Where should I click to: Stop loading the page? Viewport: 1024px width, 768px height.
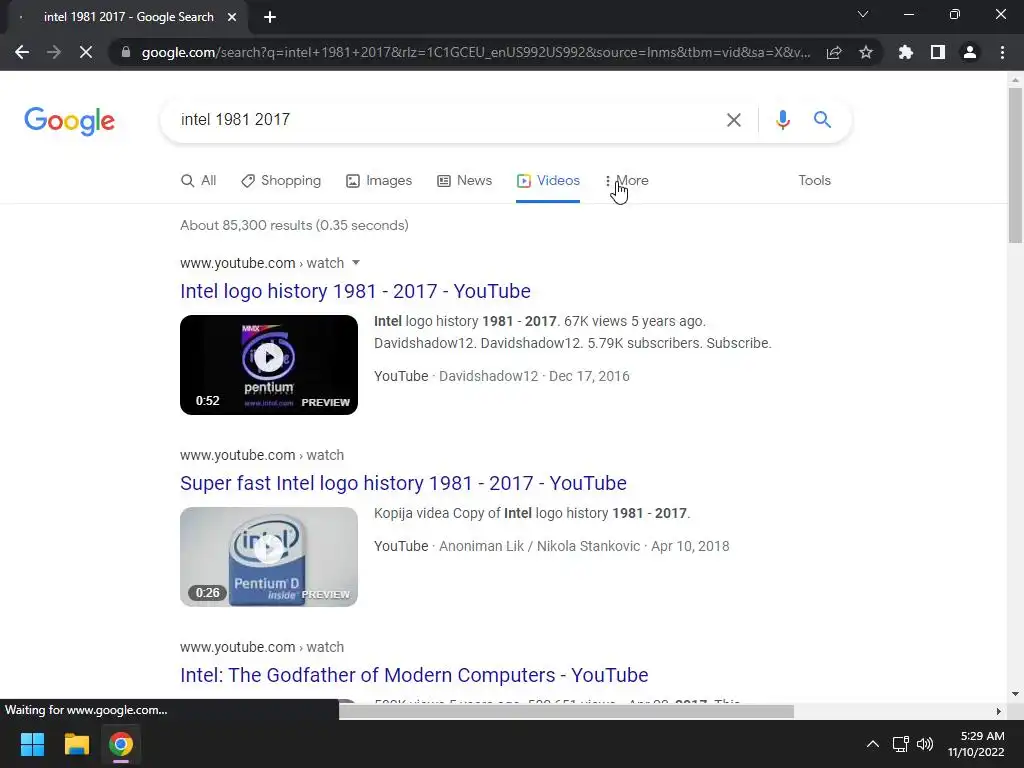pos(86,52)
